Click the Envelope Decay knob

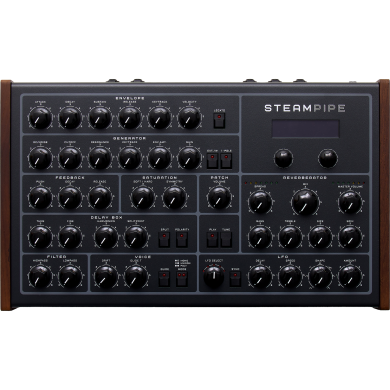[70, 118]
